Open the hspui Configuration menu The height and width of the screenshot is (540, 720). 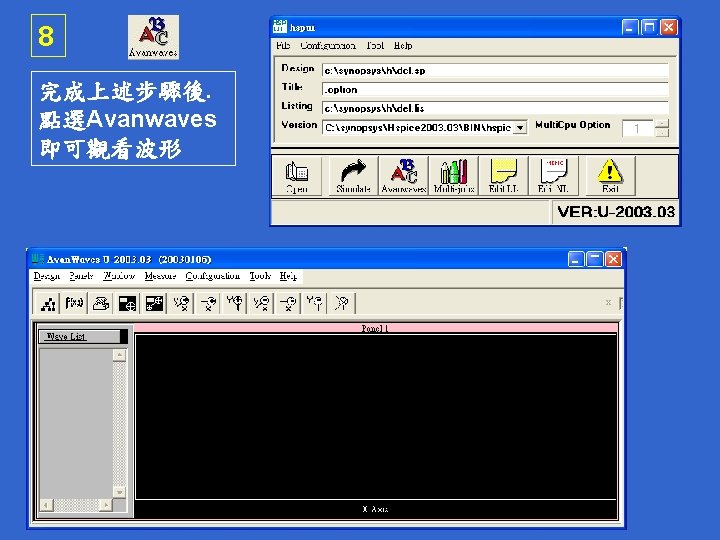[x=328, y=45]
